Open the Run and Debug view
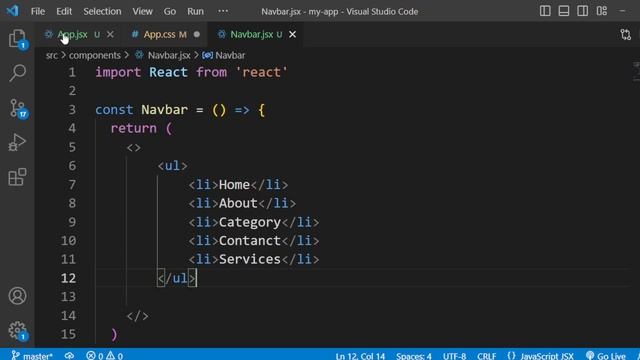Screen dimensions: 640x360 (17, 142)
